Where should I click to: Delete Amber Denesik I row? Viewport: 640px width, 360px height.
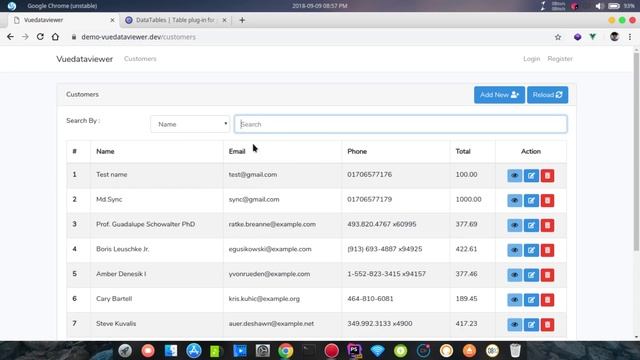547,275
